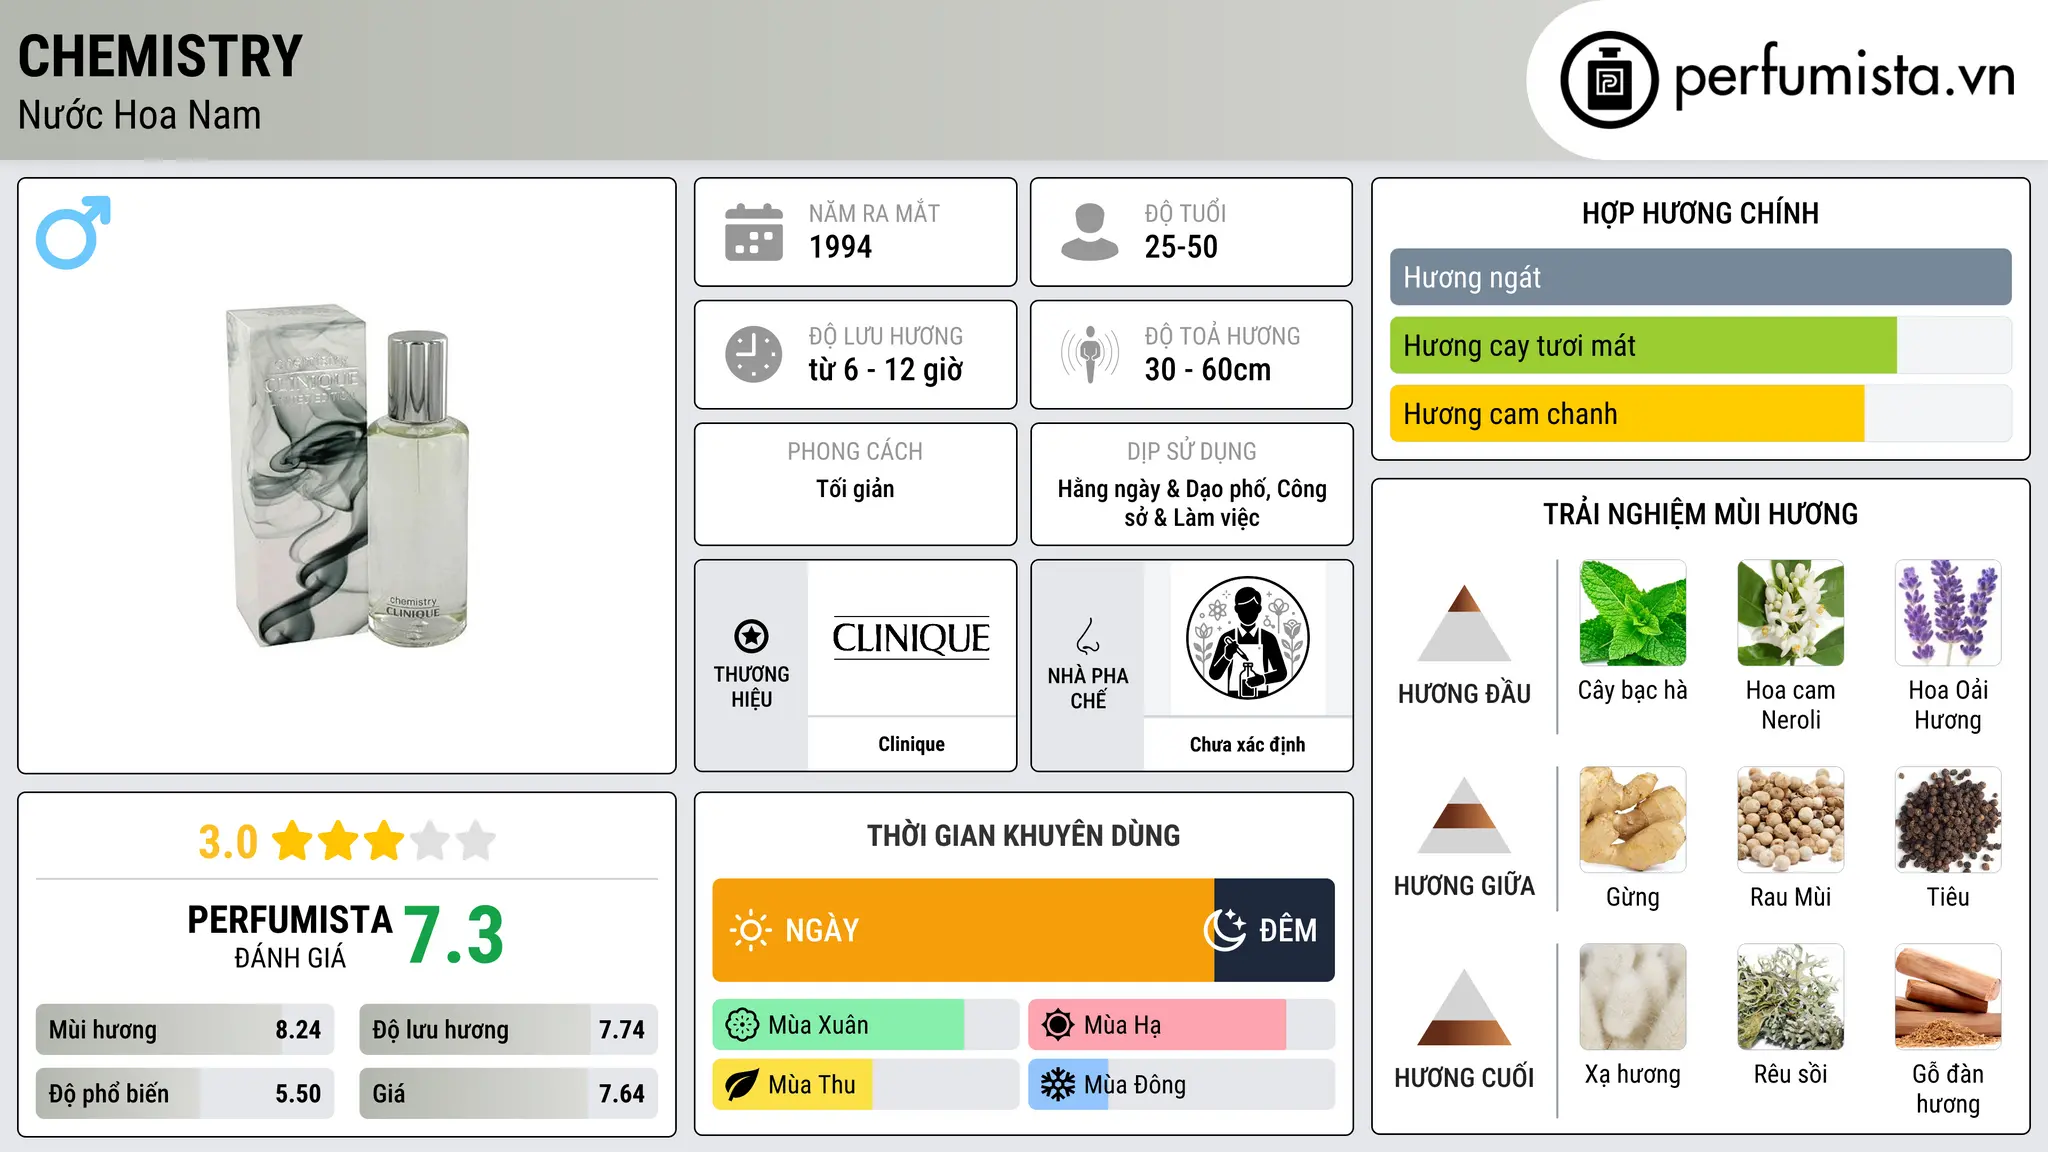Click the Độ lưu hương 7.74 score bar
The width and height of the screenshot is (2048, 1152).
[508, 1029]
